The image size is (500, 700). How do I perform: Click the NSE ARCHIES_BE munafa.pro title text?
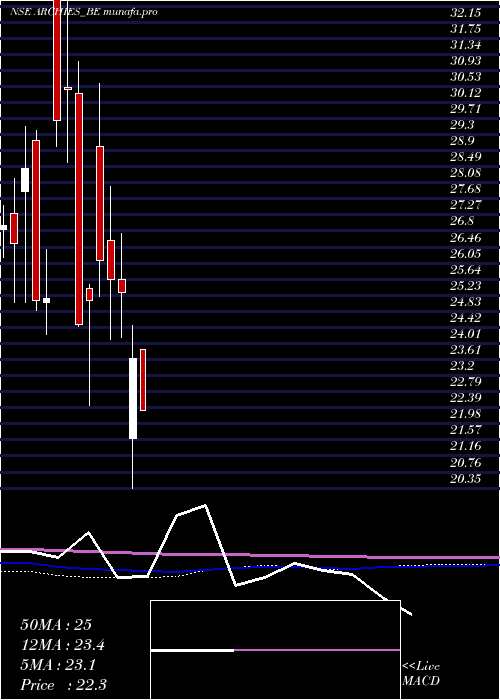click(84, 12)
